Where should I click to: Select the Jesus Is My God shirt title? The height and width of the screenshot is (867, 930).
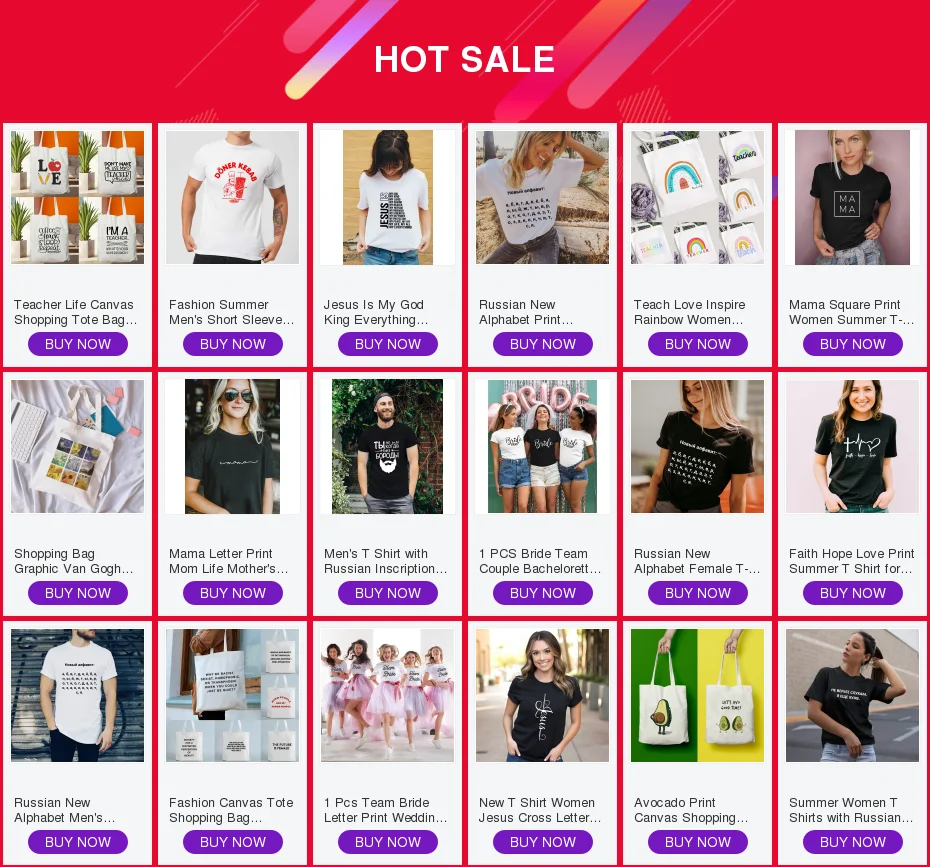[x=375, y=312]
